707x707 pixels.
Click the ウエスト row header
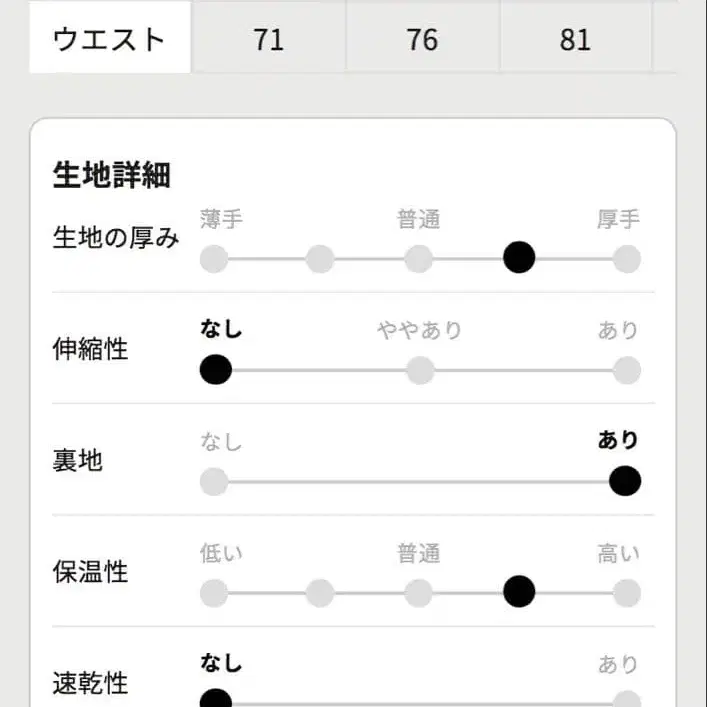point(109,39)
